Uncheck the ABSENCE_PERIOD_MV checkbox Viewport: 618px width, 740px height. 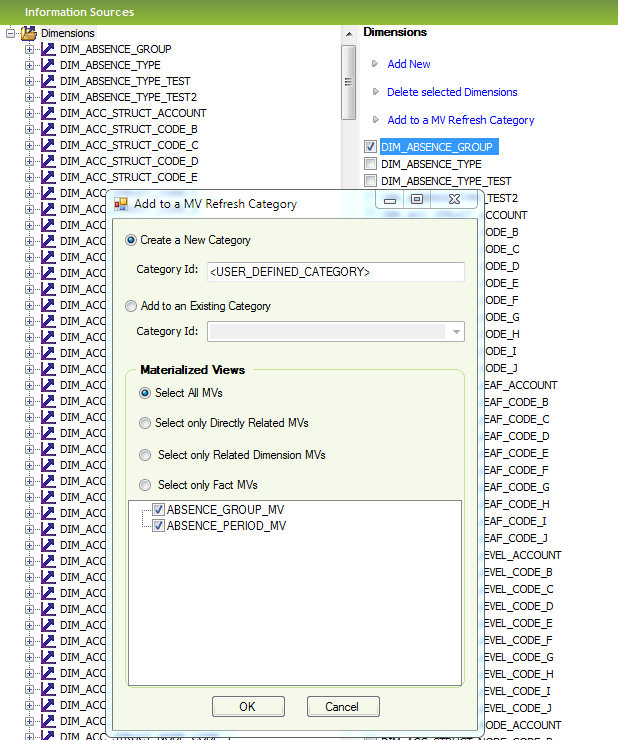(158, 526)
